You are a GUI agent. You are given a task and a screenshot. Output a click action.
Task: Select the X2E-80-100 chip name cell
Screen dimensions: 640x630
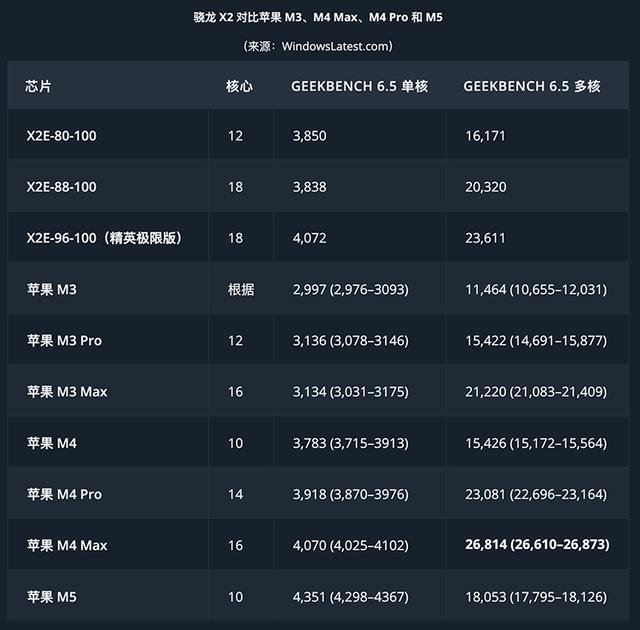[x=62, y=135]
